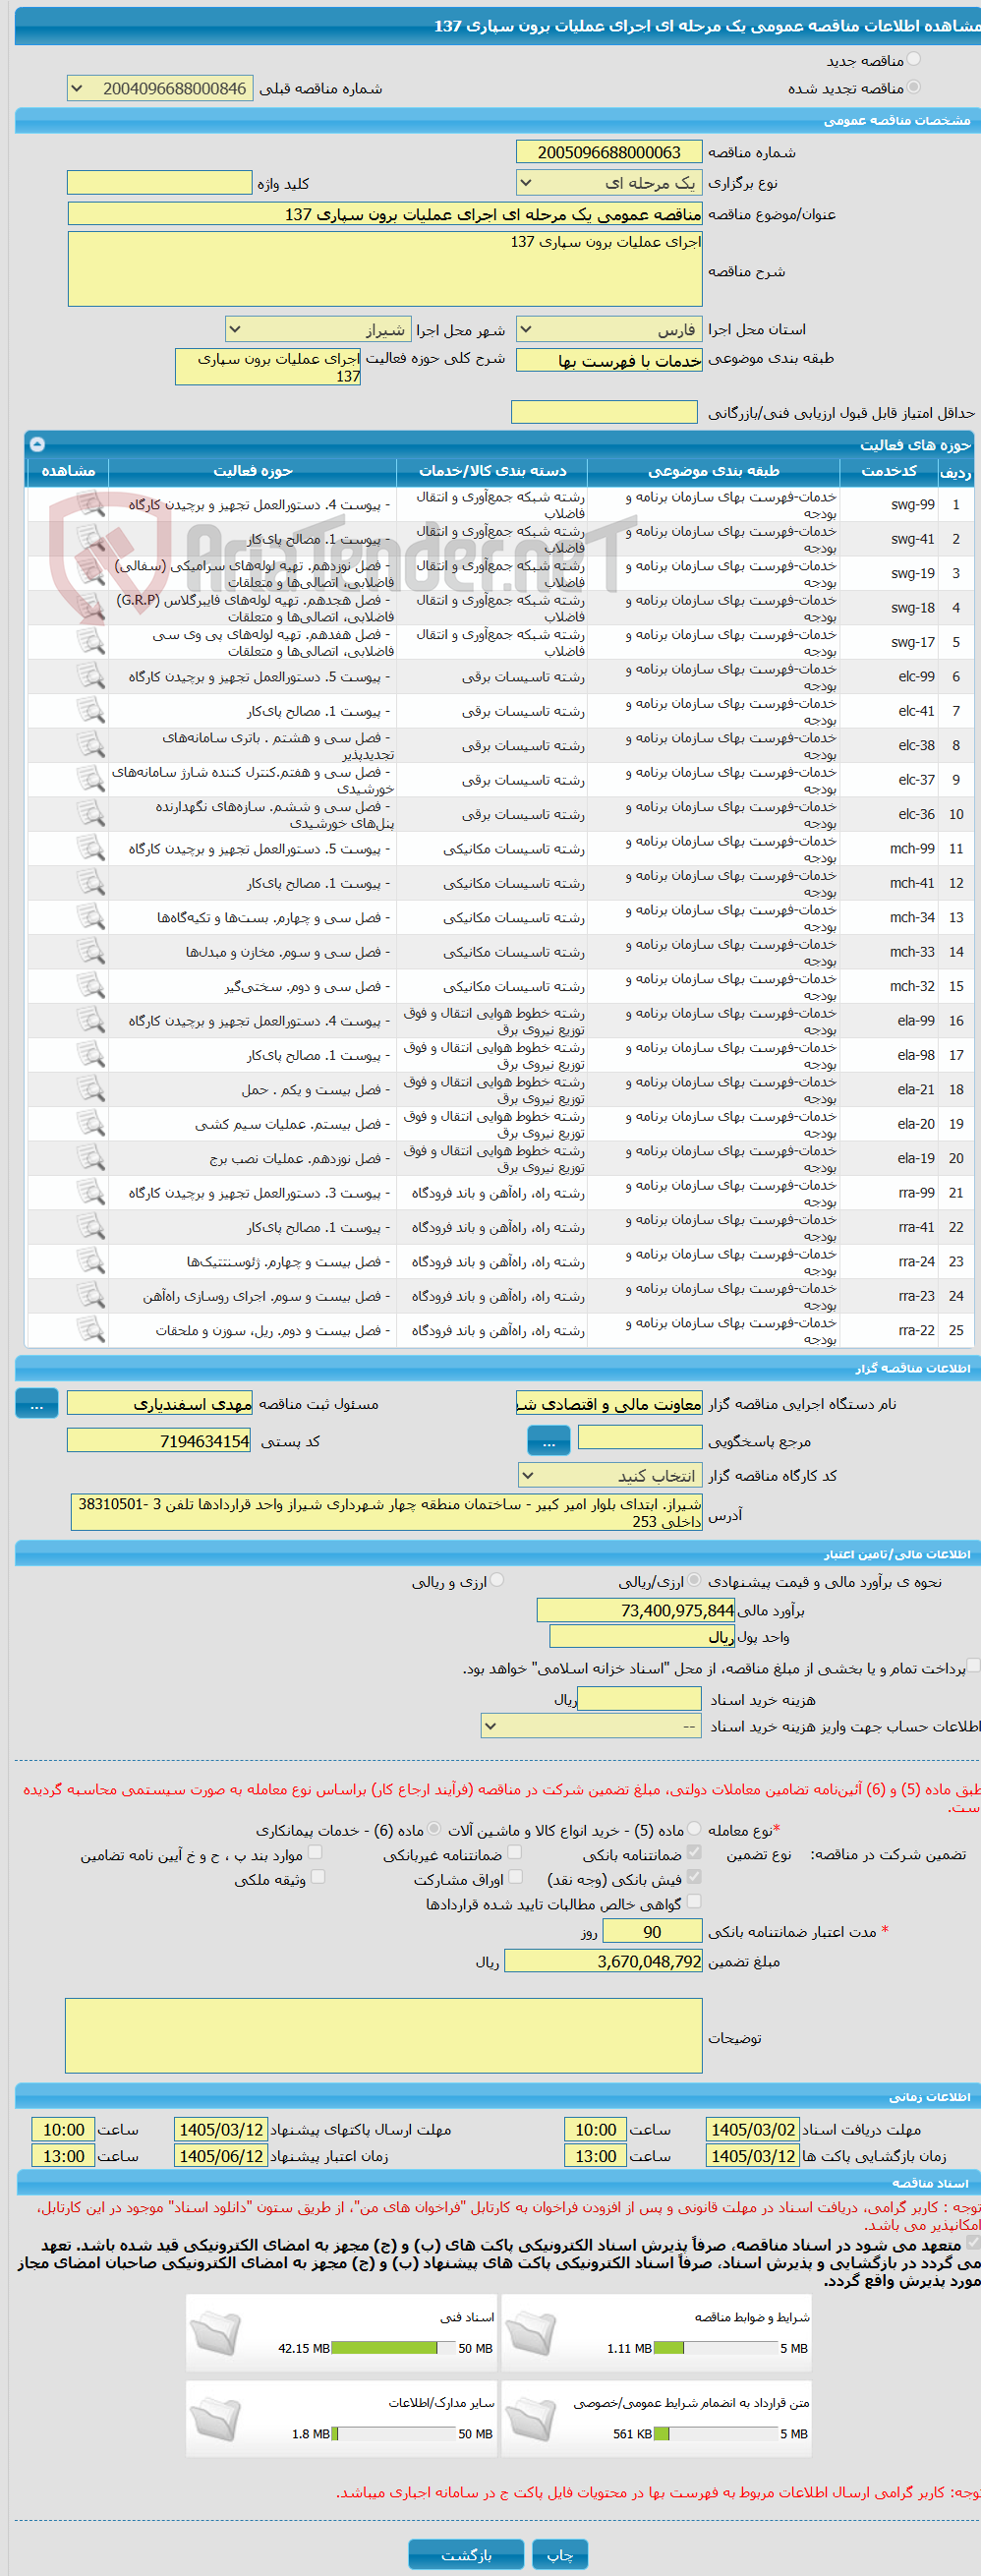Click into the کلید واژه input field
The height and width of the screenshot is (2576, 981).
[159, 182]
